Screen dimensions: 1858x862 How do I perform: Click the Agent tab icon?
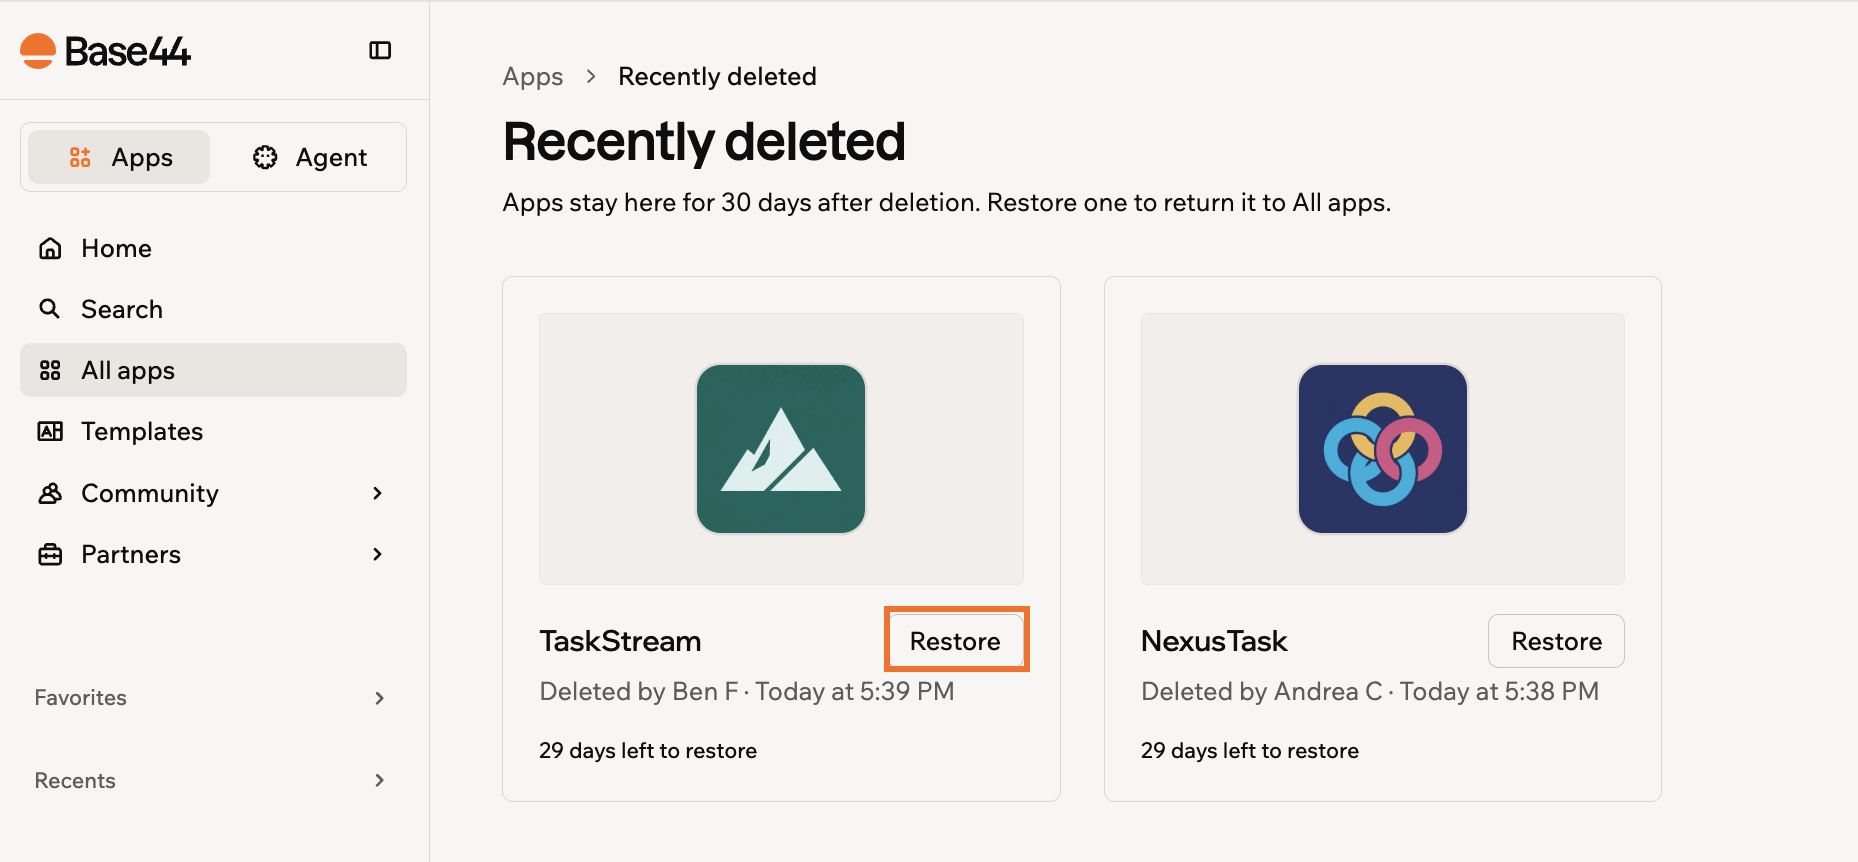(x=265, y=157)
